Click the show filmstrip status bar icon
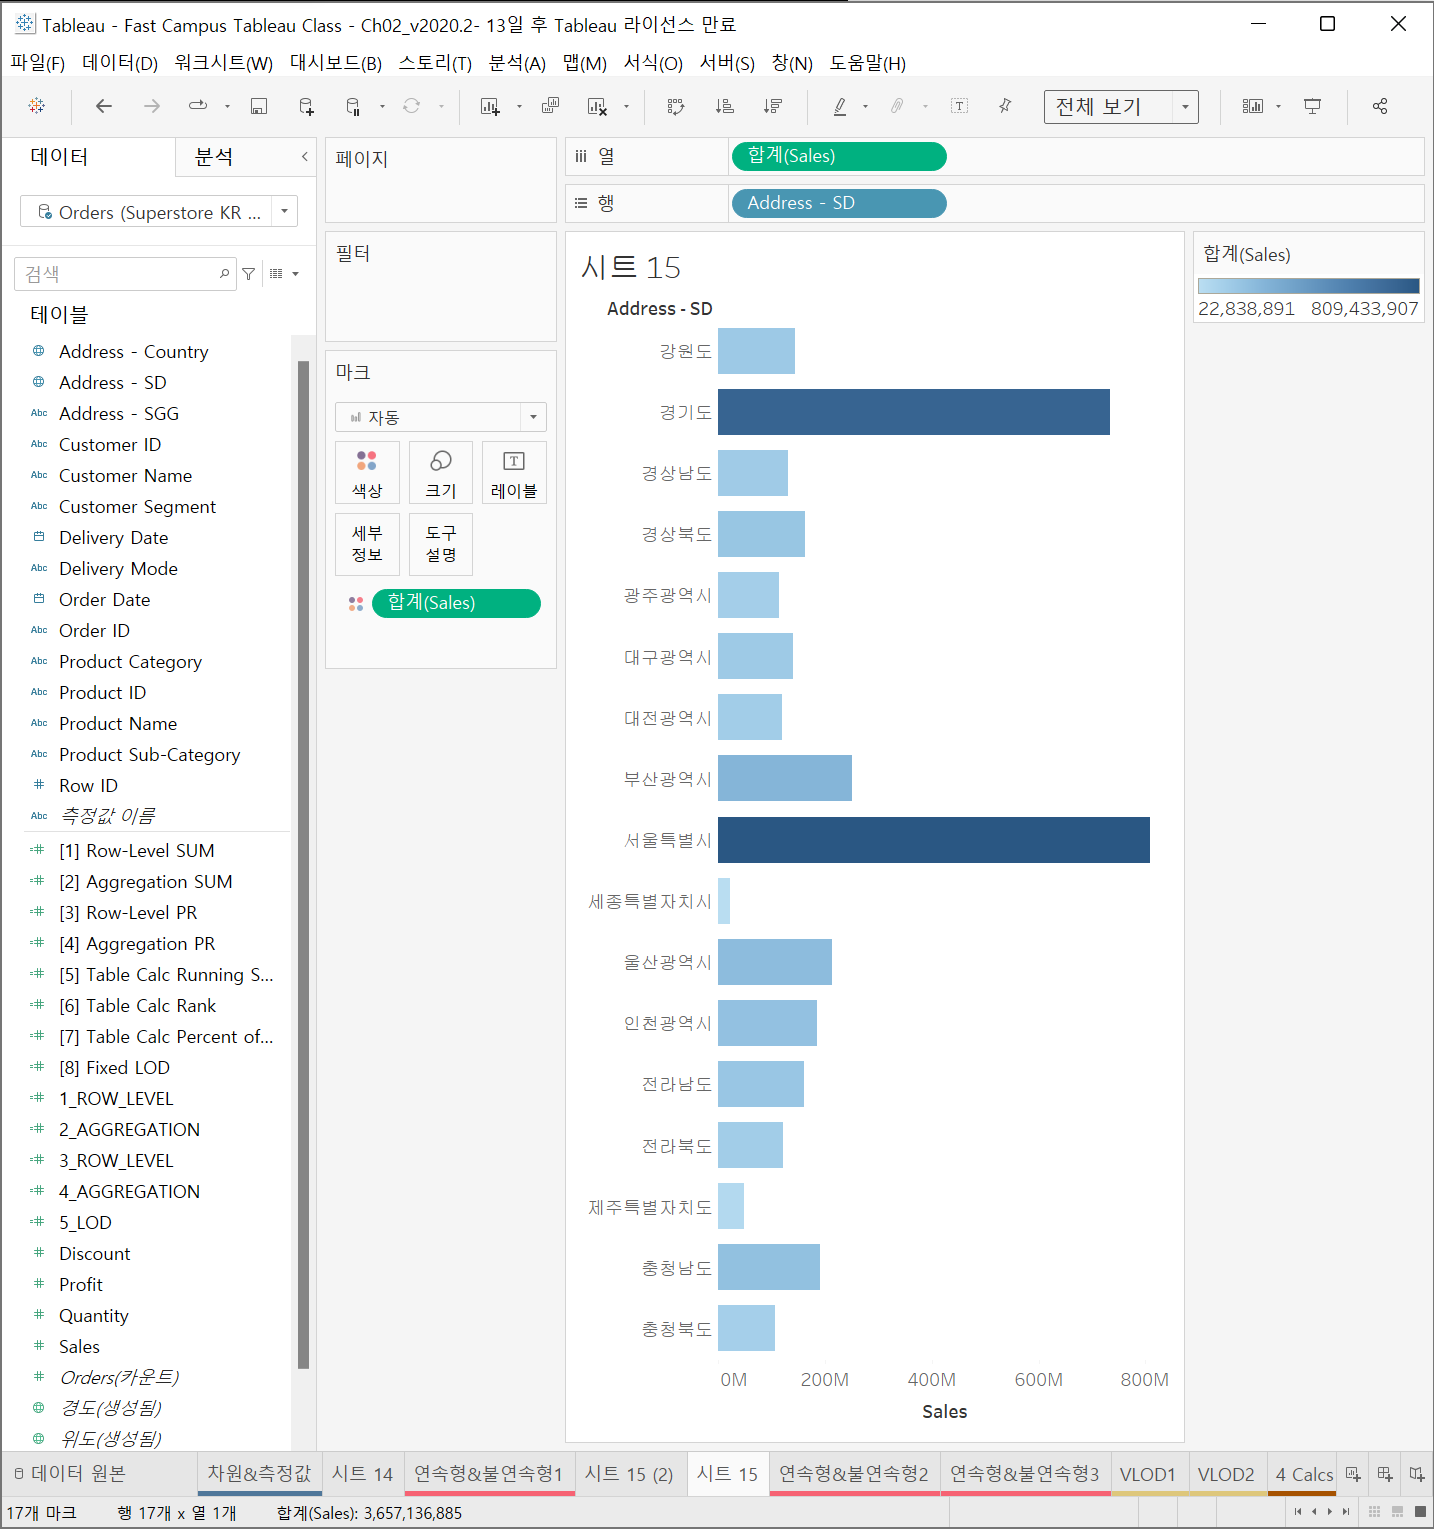This screenshot has width=1434, height=1529. tap(1397, 1511)
